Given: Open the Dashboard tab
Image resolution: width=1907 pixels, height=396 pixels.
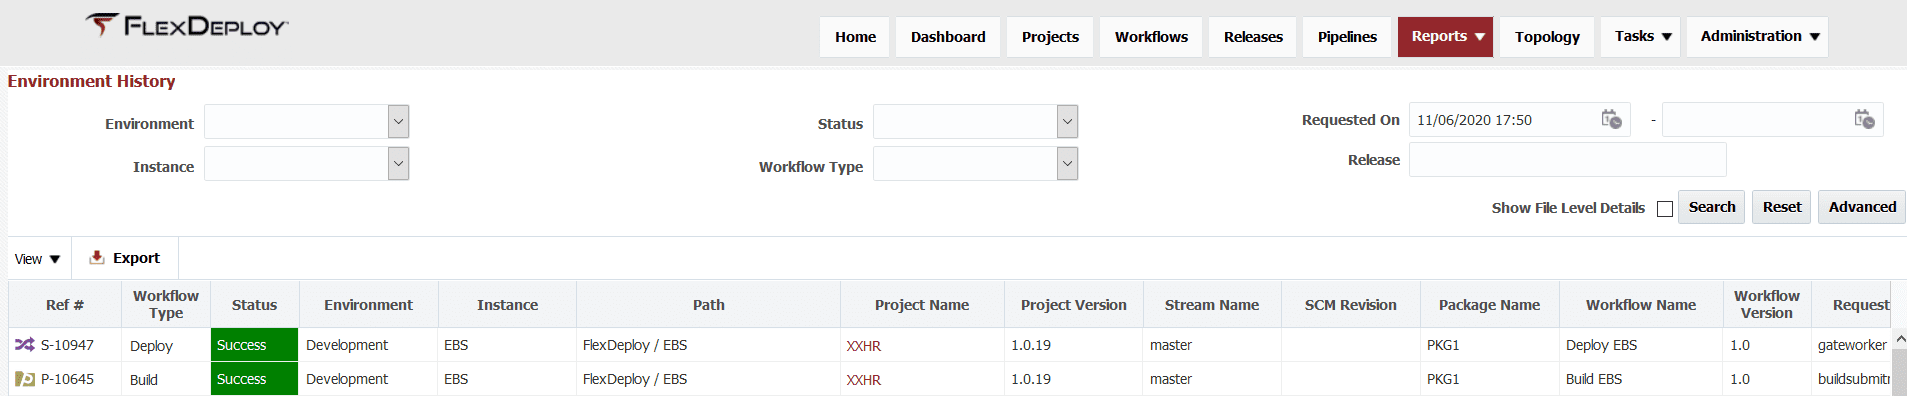Looking at the screenshot, I should click(948, 37).
